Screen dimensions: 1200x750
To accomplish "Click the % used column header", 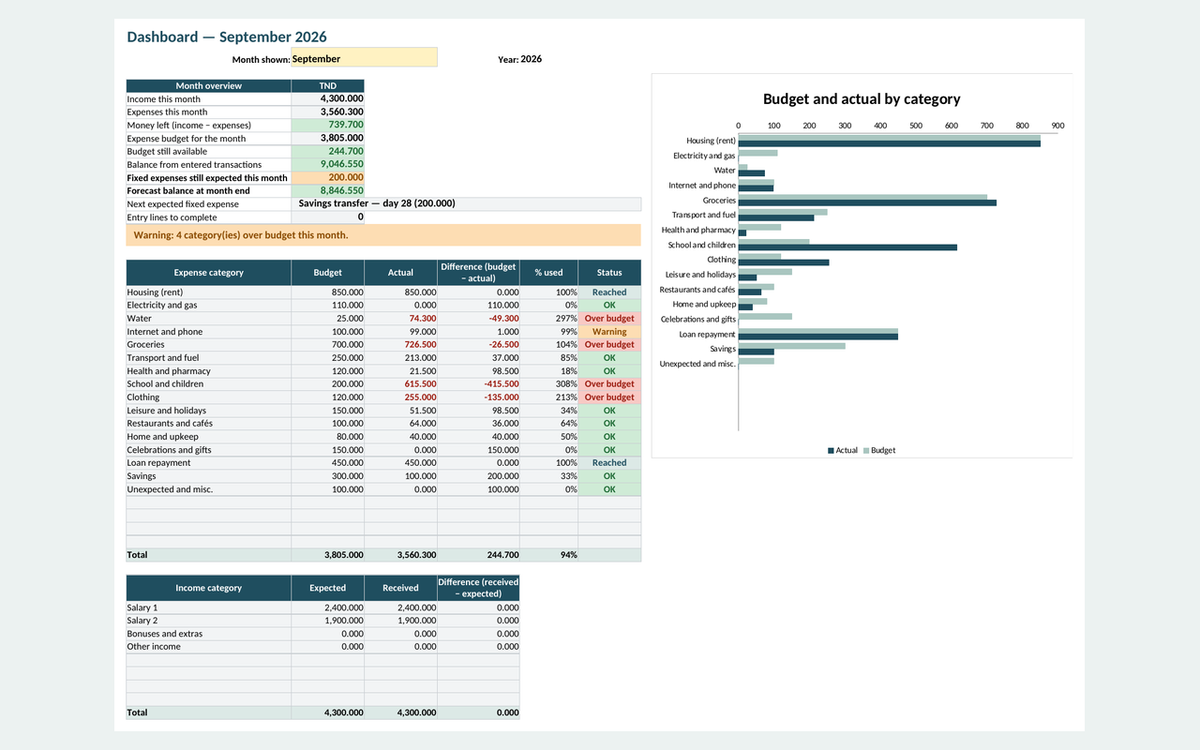I will click(549, 272).
